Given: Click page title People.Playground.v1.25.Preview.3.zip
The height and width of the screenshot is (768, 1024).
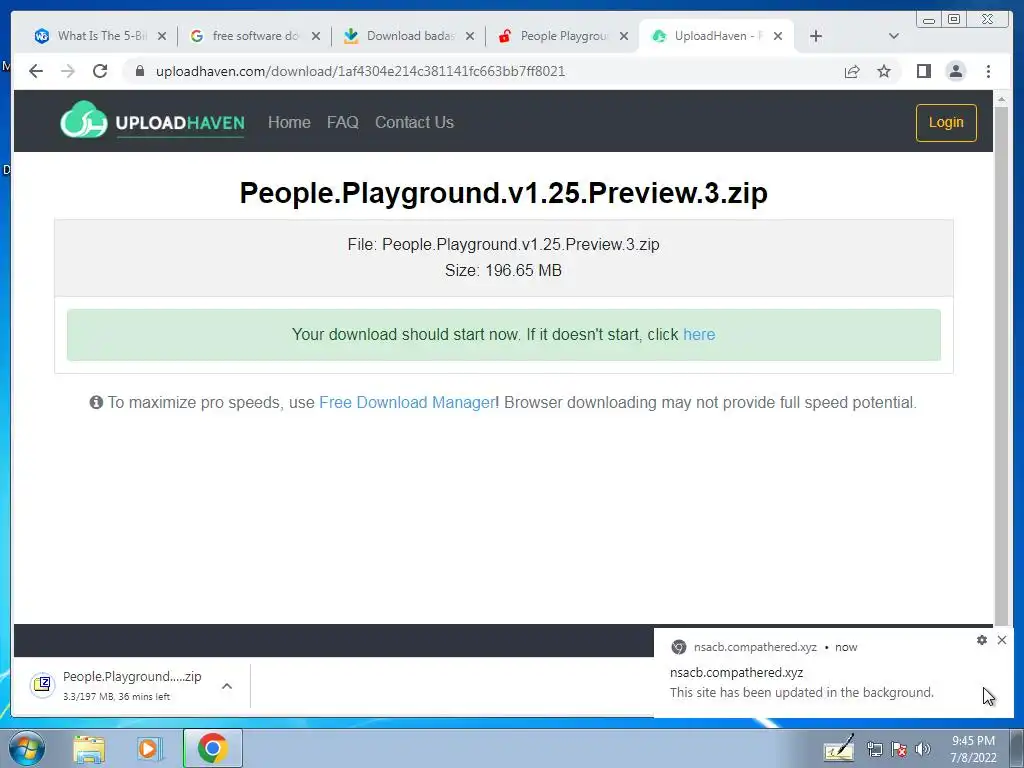Looking at the screenshot, I should tap(504, 193).
